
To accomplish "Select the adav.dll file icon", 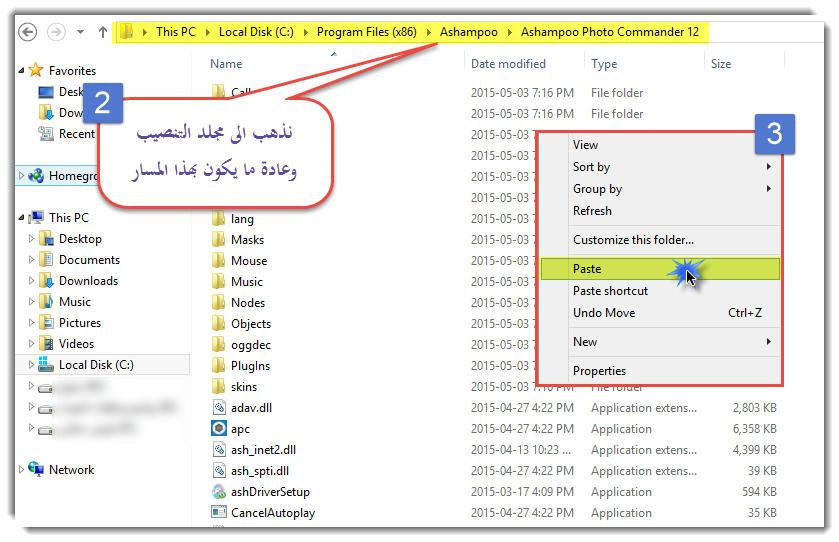I will tap(219, 407).
